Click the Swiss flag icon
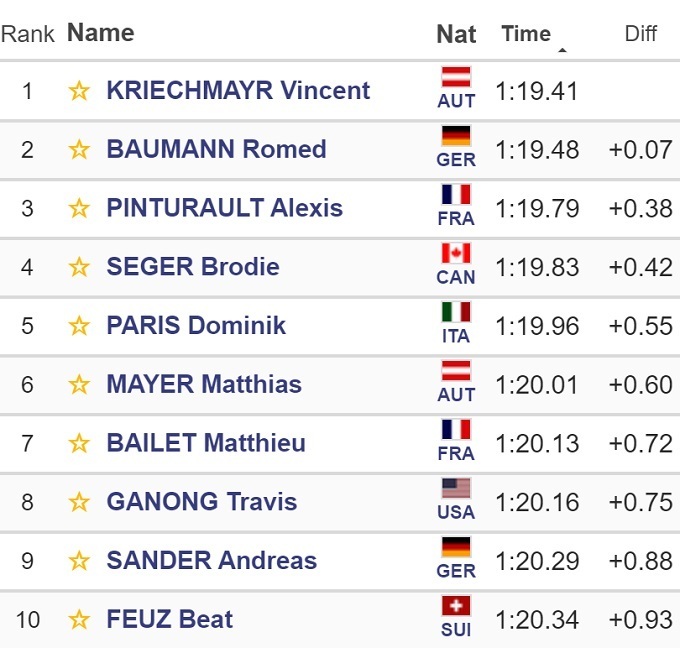Screen dimensions: 680x648 pyautogui.click(x=456, y=606)
